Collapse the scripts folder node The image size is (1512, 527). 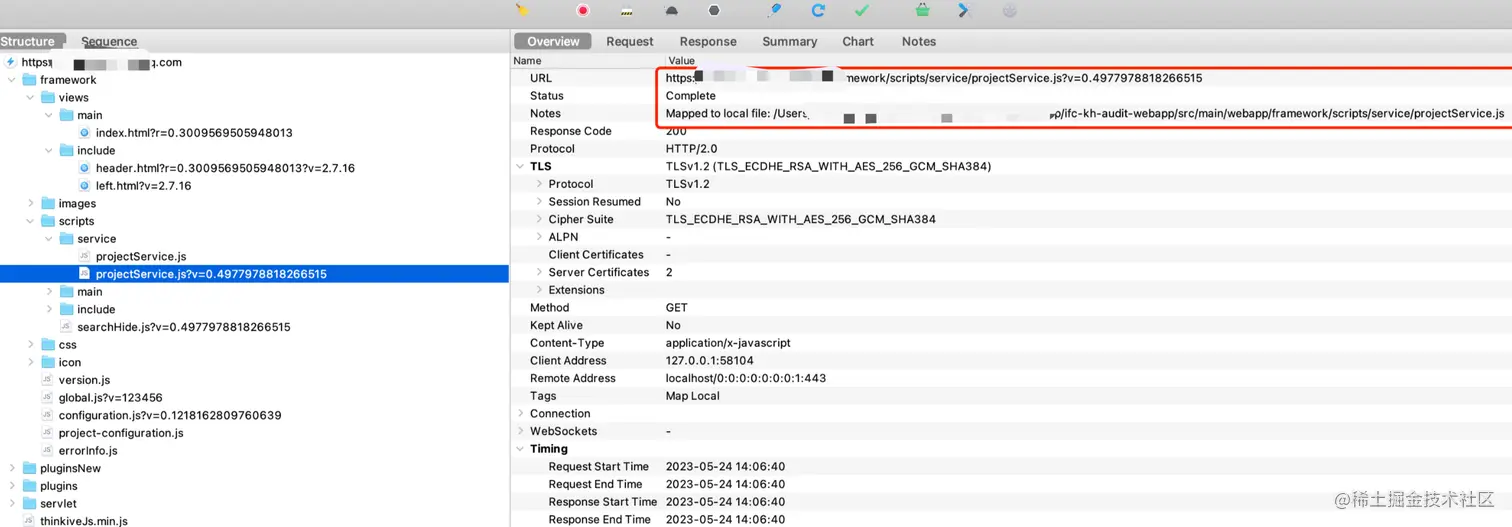(31, 221)
